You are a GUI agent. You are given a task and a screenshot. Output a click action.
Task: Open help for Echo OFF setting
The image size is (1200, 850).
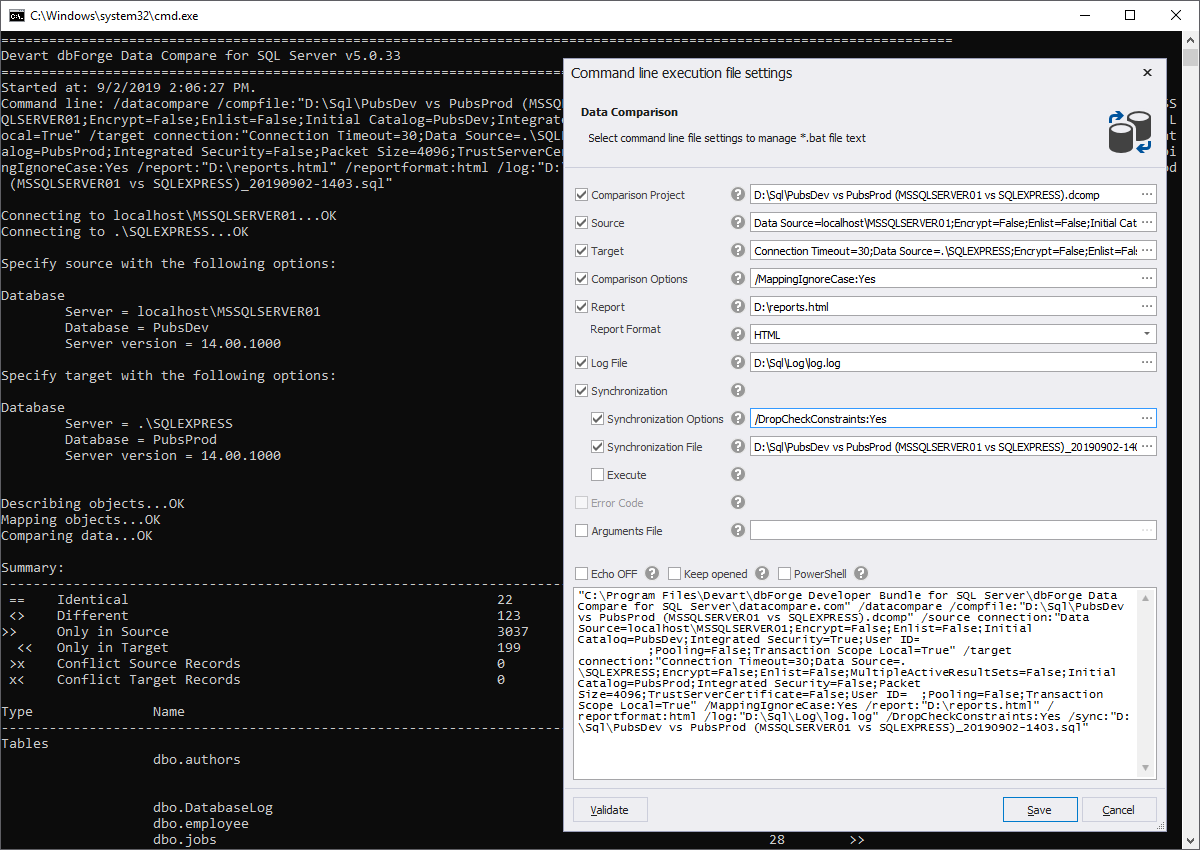click(651, 573)
